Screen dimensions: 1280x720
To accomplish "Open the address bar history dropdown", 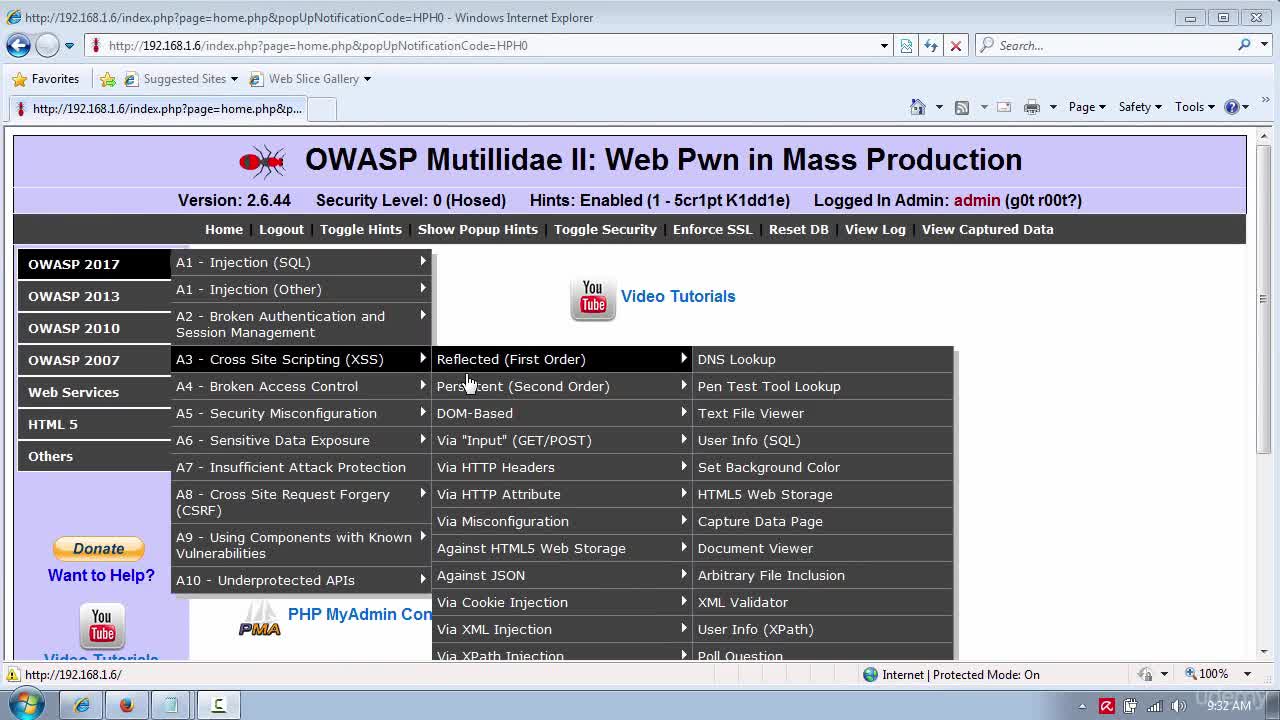I will (884, 45).
